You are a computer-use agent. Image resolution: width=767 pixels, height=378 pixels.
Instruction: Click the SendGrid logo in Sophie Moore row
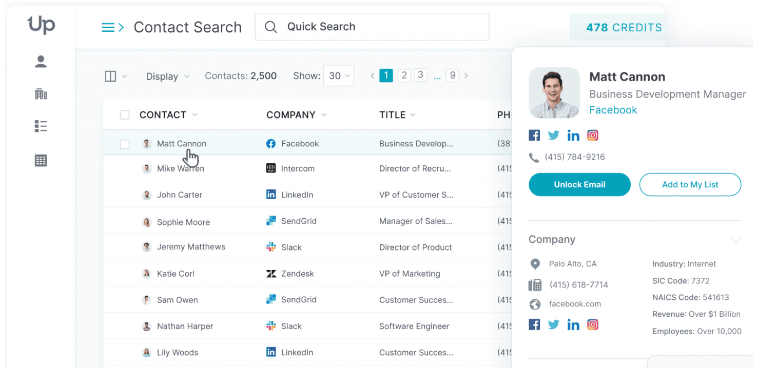[271, 221]
